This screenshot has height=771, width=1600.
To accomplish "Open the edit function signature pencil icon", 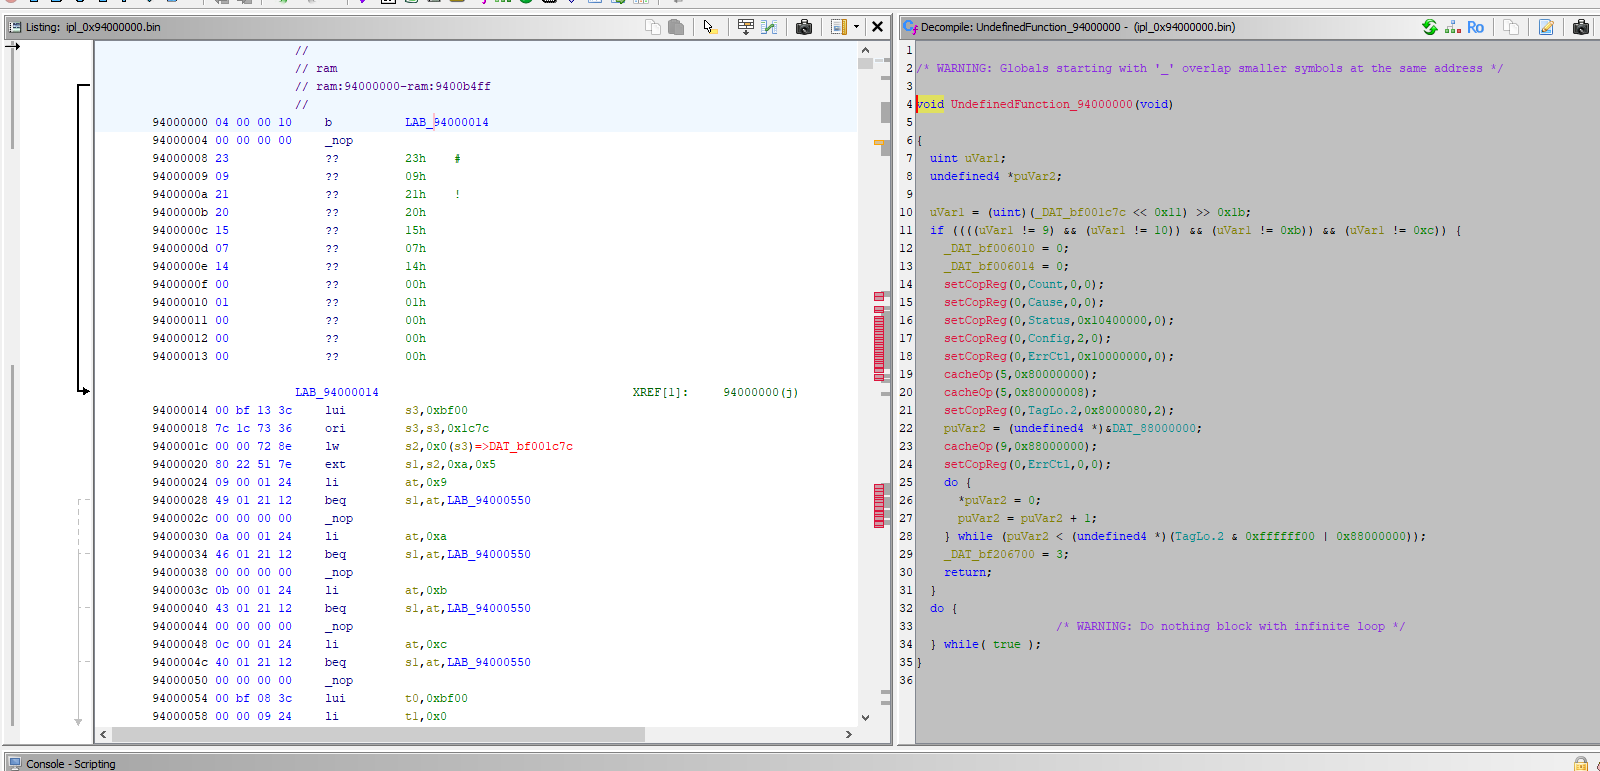I will [x=1546, y=27].
